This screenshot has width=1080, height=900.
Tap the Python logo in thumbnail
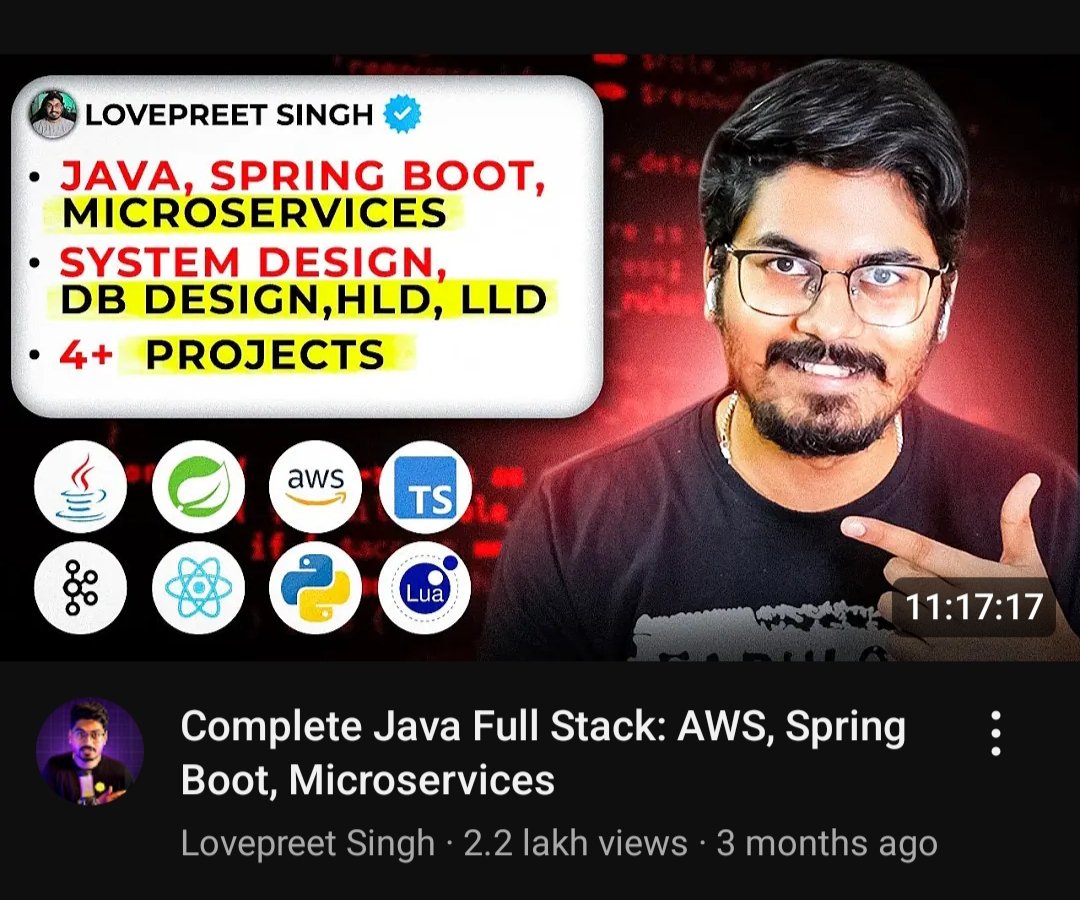click(x=315, y=587)
